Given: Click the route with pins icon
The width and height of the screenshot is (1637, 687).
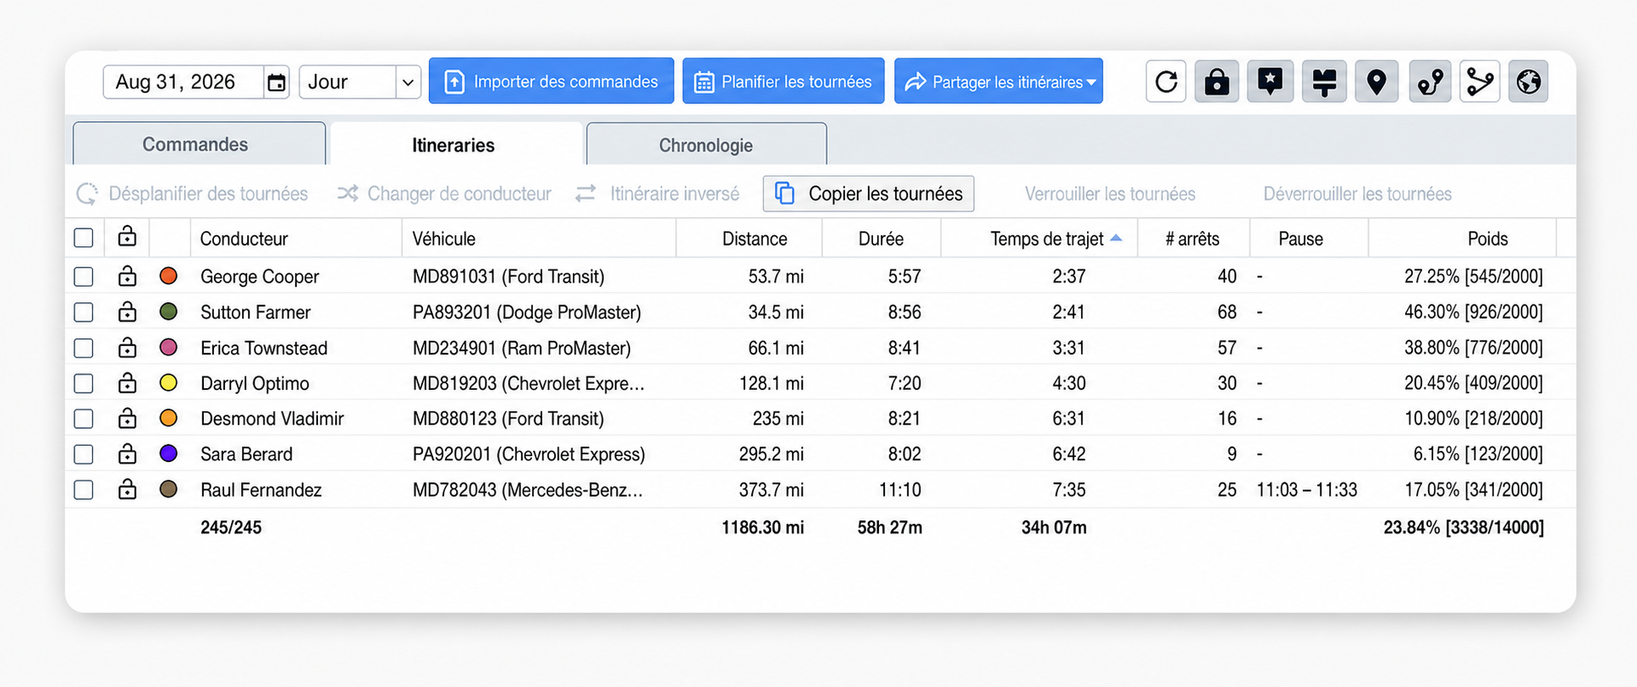Looking at the screenshot, I should click(1430, 82).
